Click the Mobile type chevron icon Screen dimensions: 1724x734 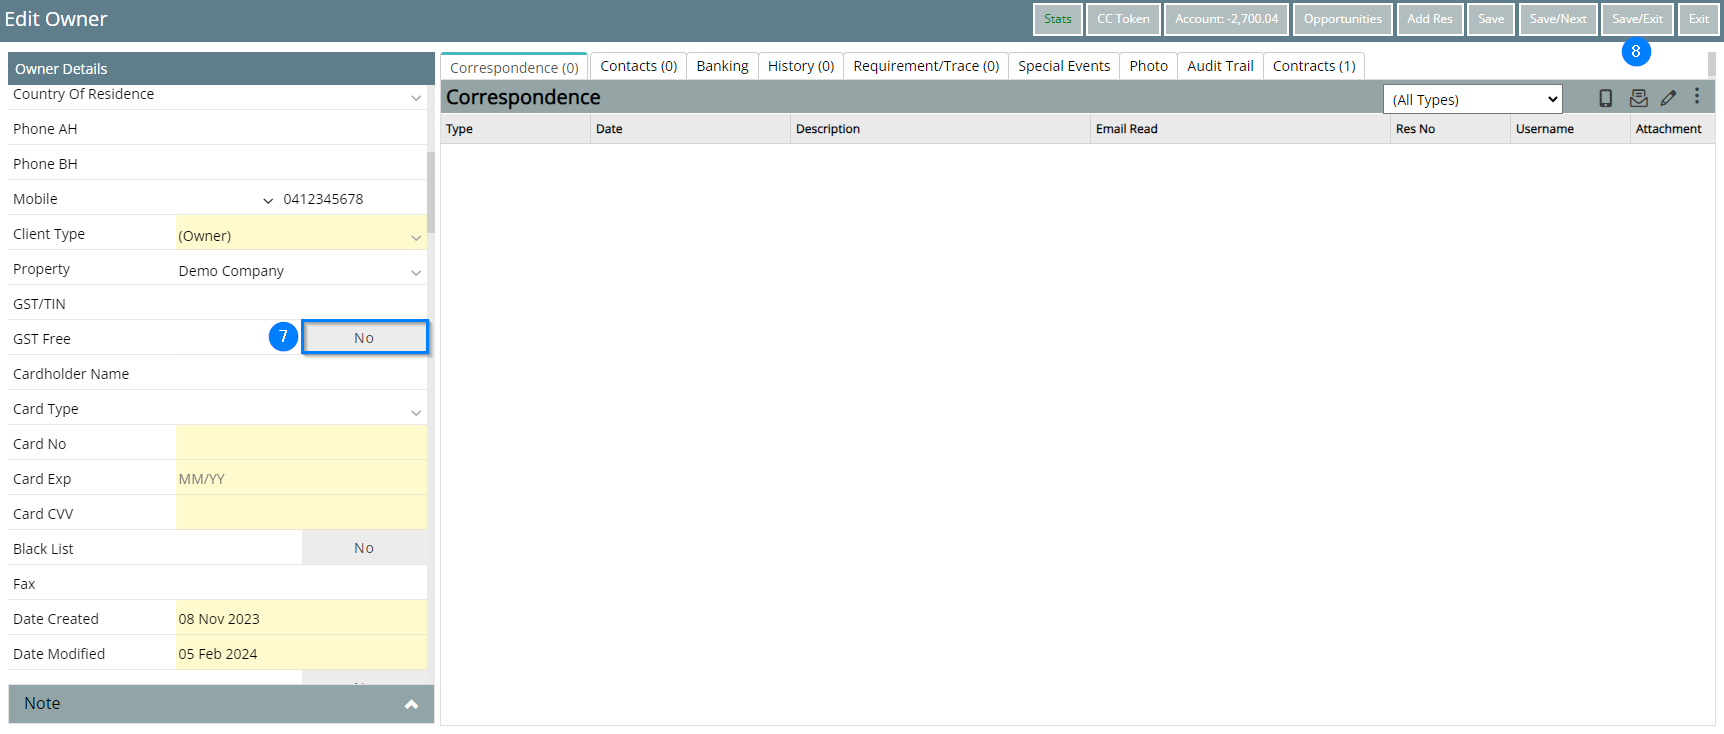click(268, 200)
